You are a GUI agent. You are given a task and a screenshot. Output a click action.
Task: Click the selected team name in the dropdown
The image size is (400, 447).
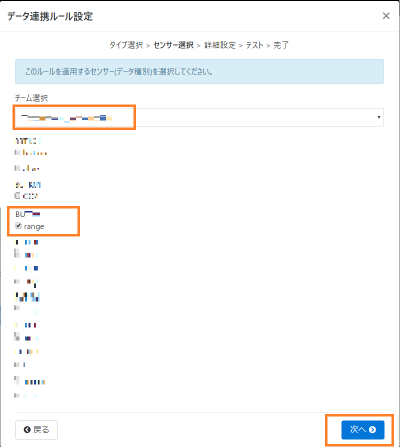[x=66, y=117]
